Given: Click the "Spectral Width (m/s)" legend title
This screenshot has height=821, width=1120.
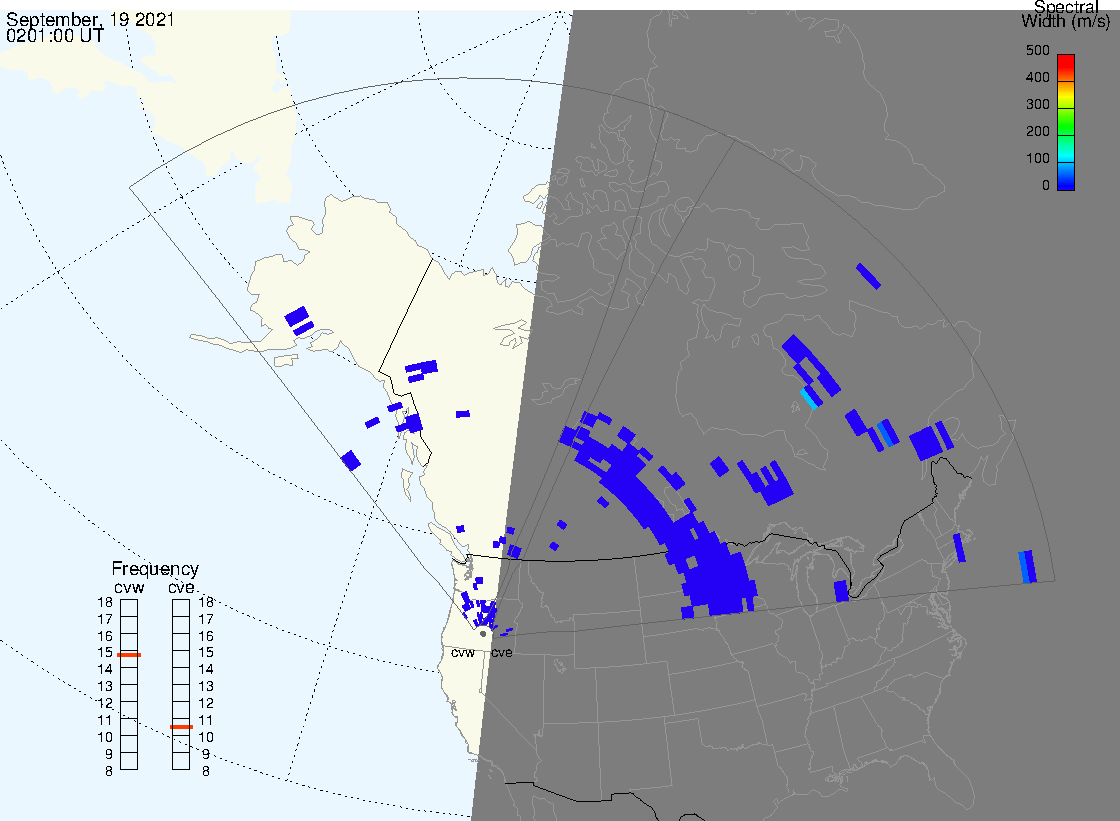Looking at the screenshot, I should pyautogui.click(x=1066, y=14).
